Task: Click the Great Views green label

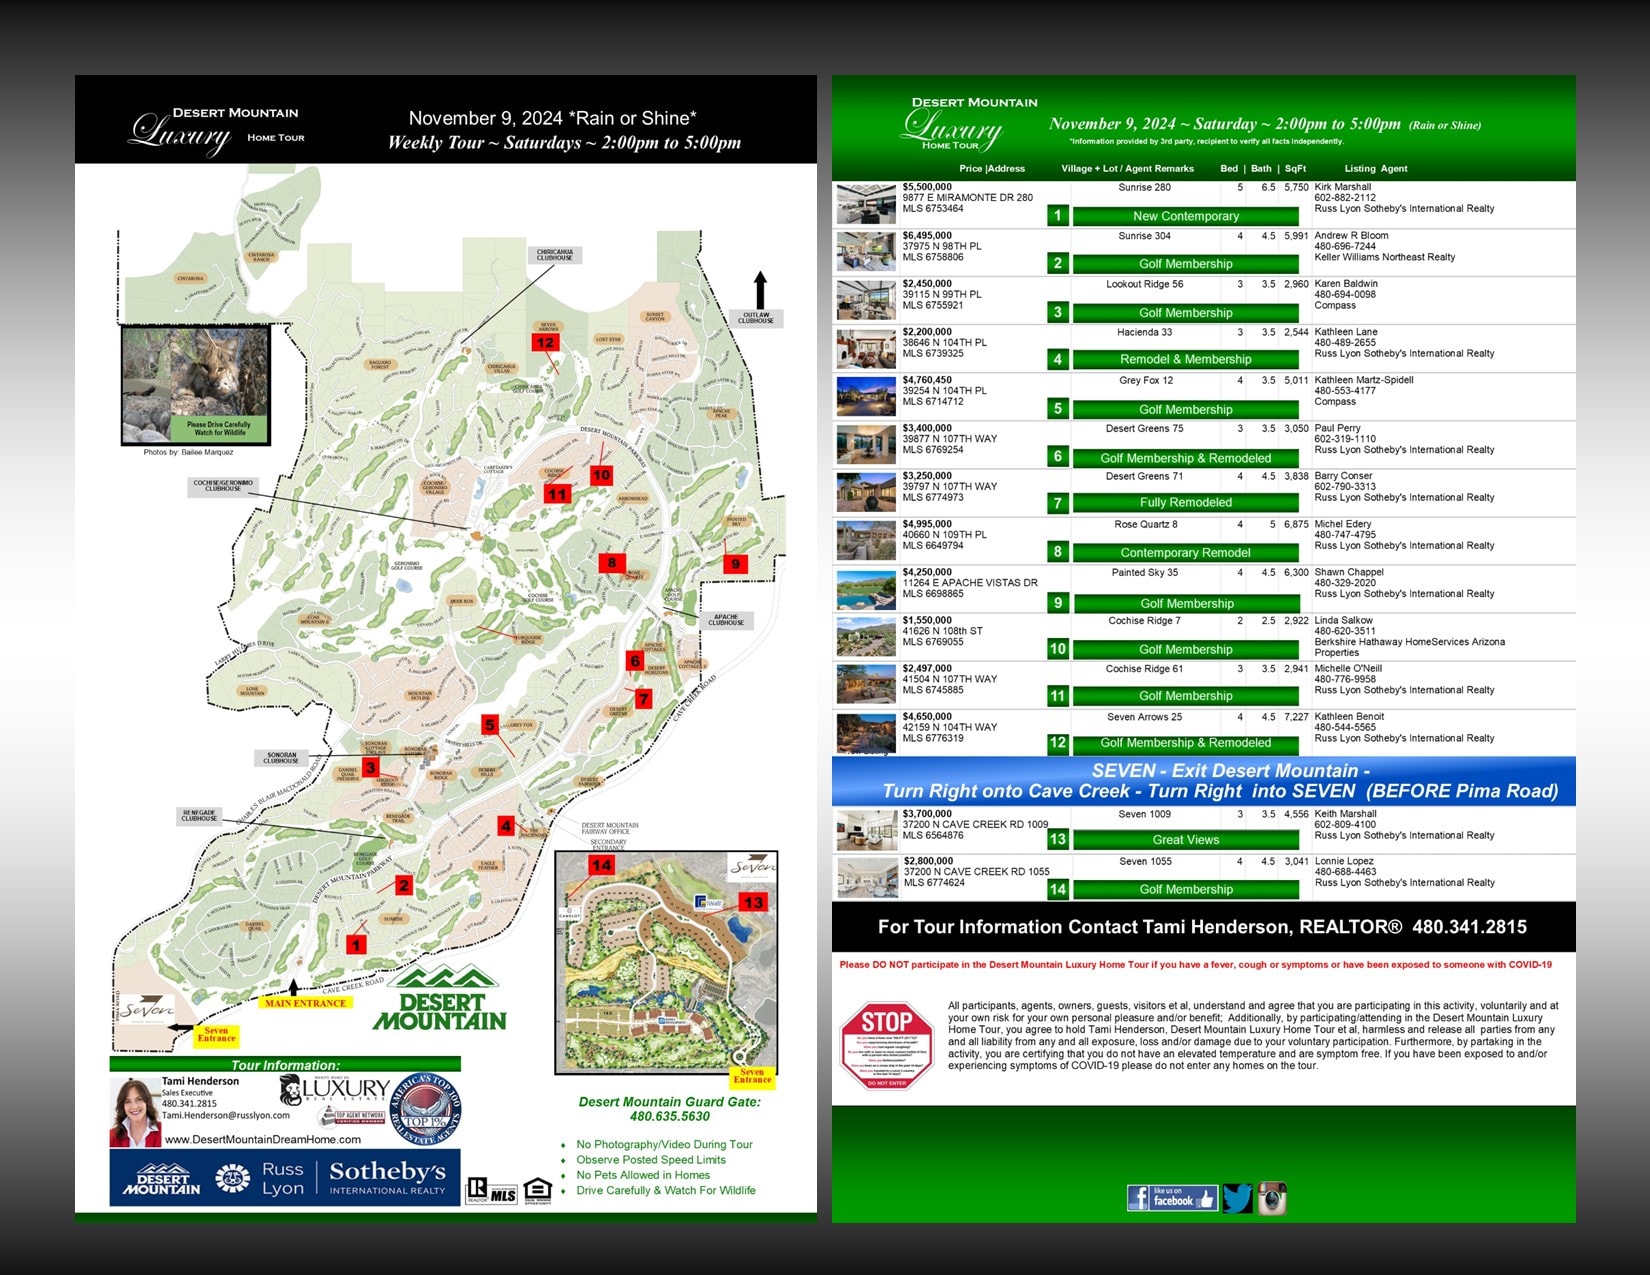Action: pyautogui.click(x=1185, y=840)
